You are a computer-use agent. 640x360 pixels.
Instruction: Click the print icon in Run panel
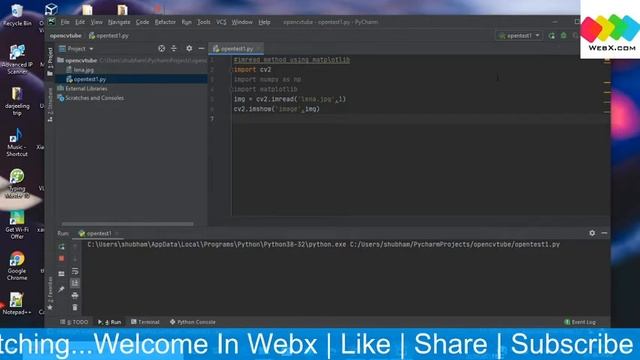pyautogui.click(x=75, y=296)
